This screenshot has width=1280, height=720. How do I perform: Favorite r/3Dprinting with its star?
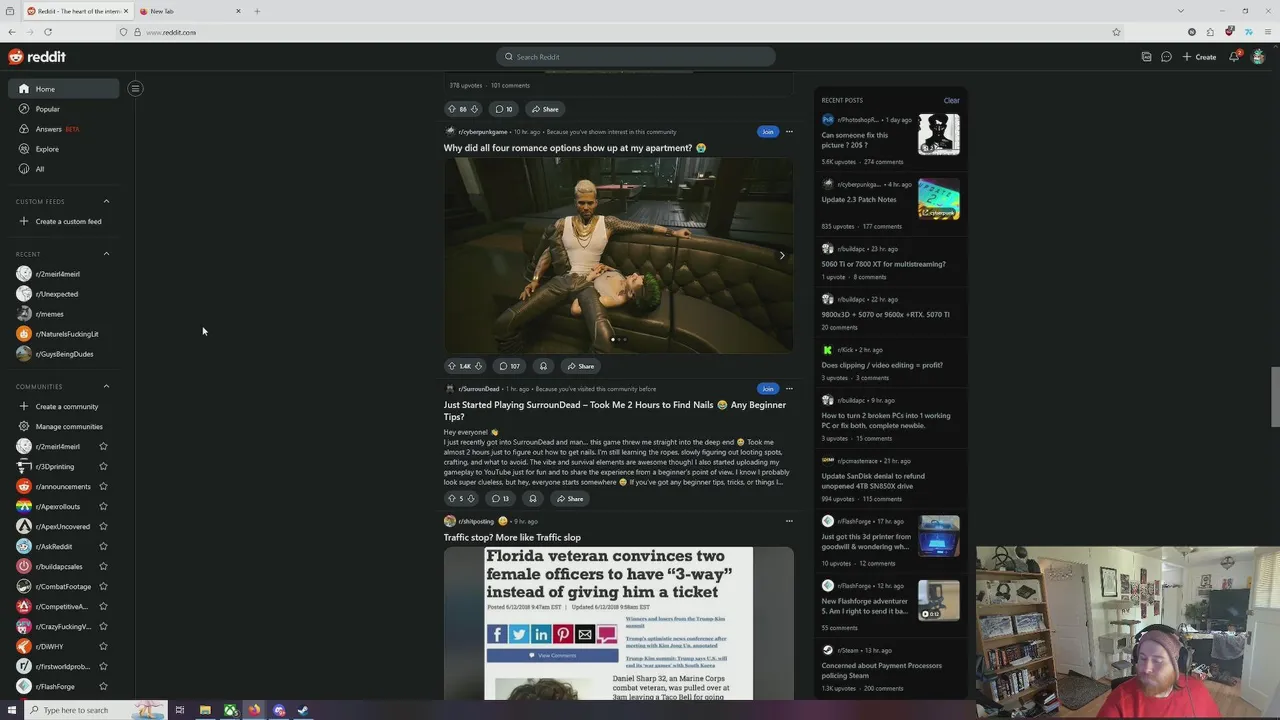click(x=103, y=466)
